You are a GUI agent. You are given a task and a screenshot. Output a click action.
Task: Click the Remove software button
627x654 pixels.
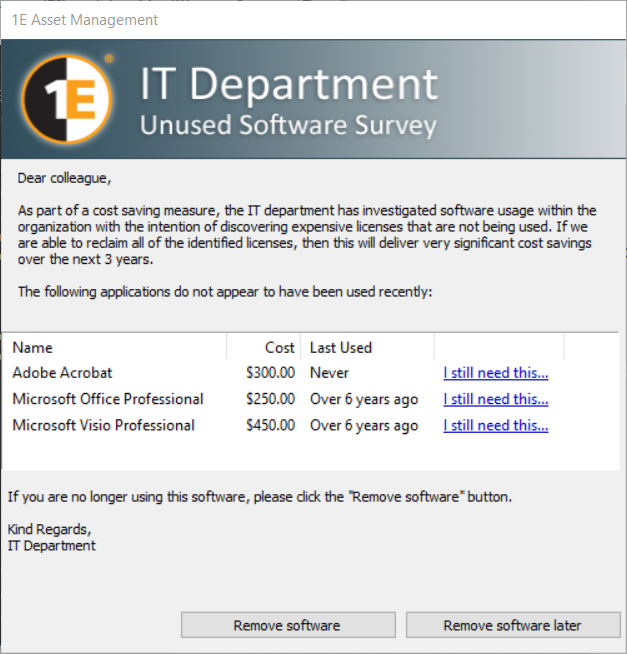click(287, 625)
